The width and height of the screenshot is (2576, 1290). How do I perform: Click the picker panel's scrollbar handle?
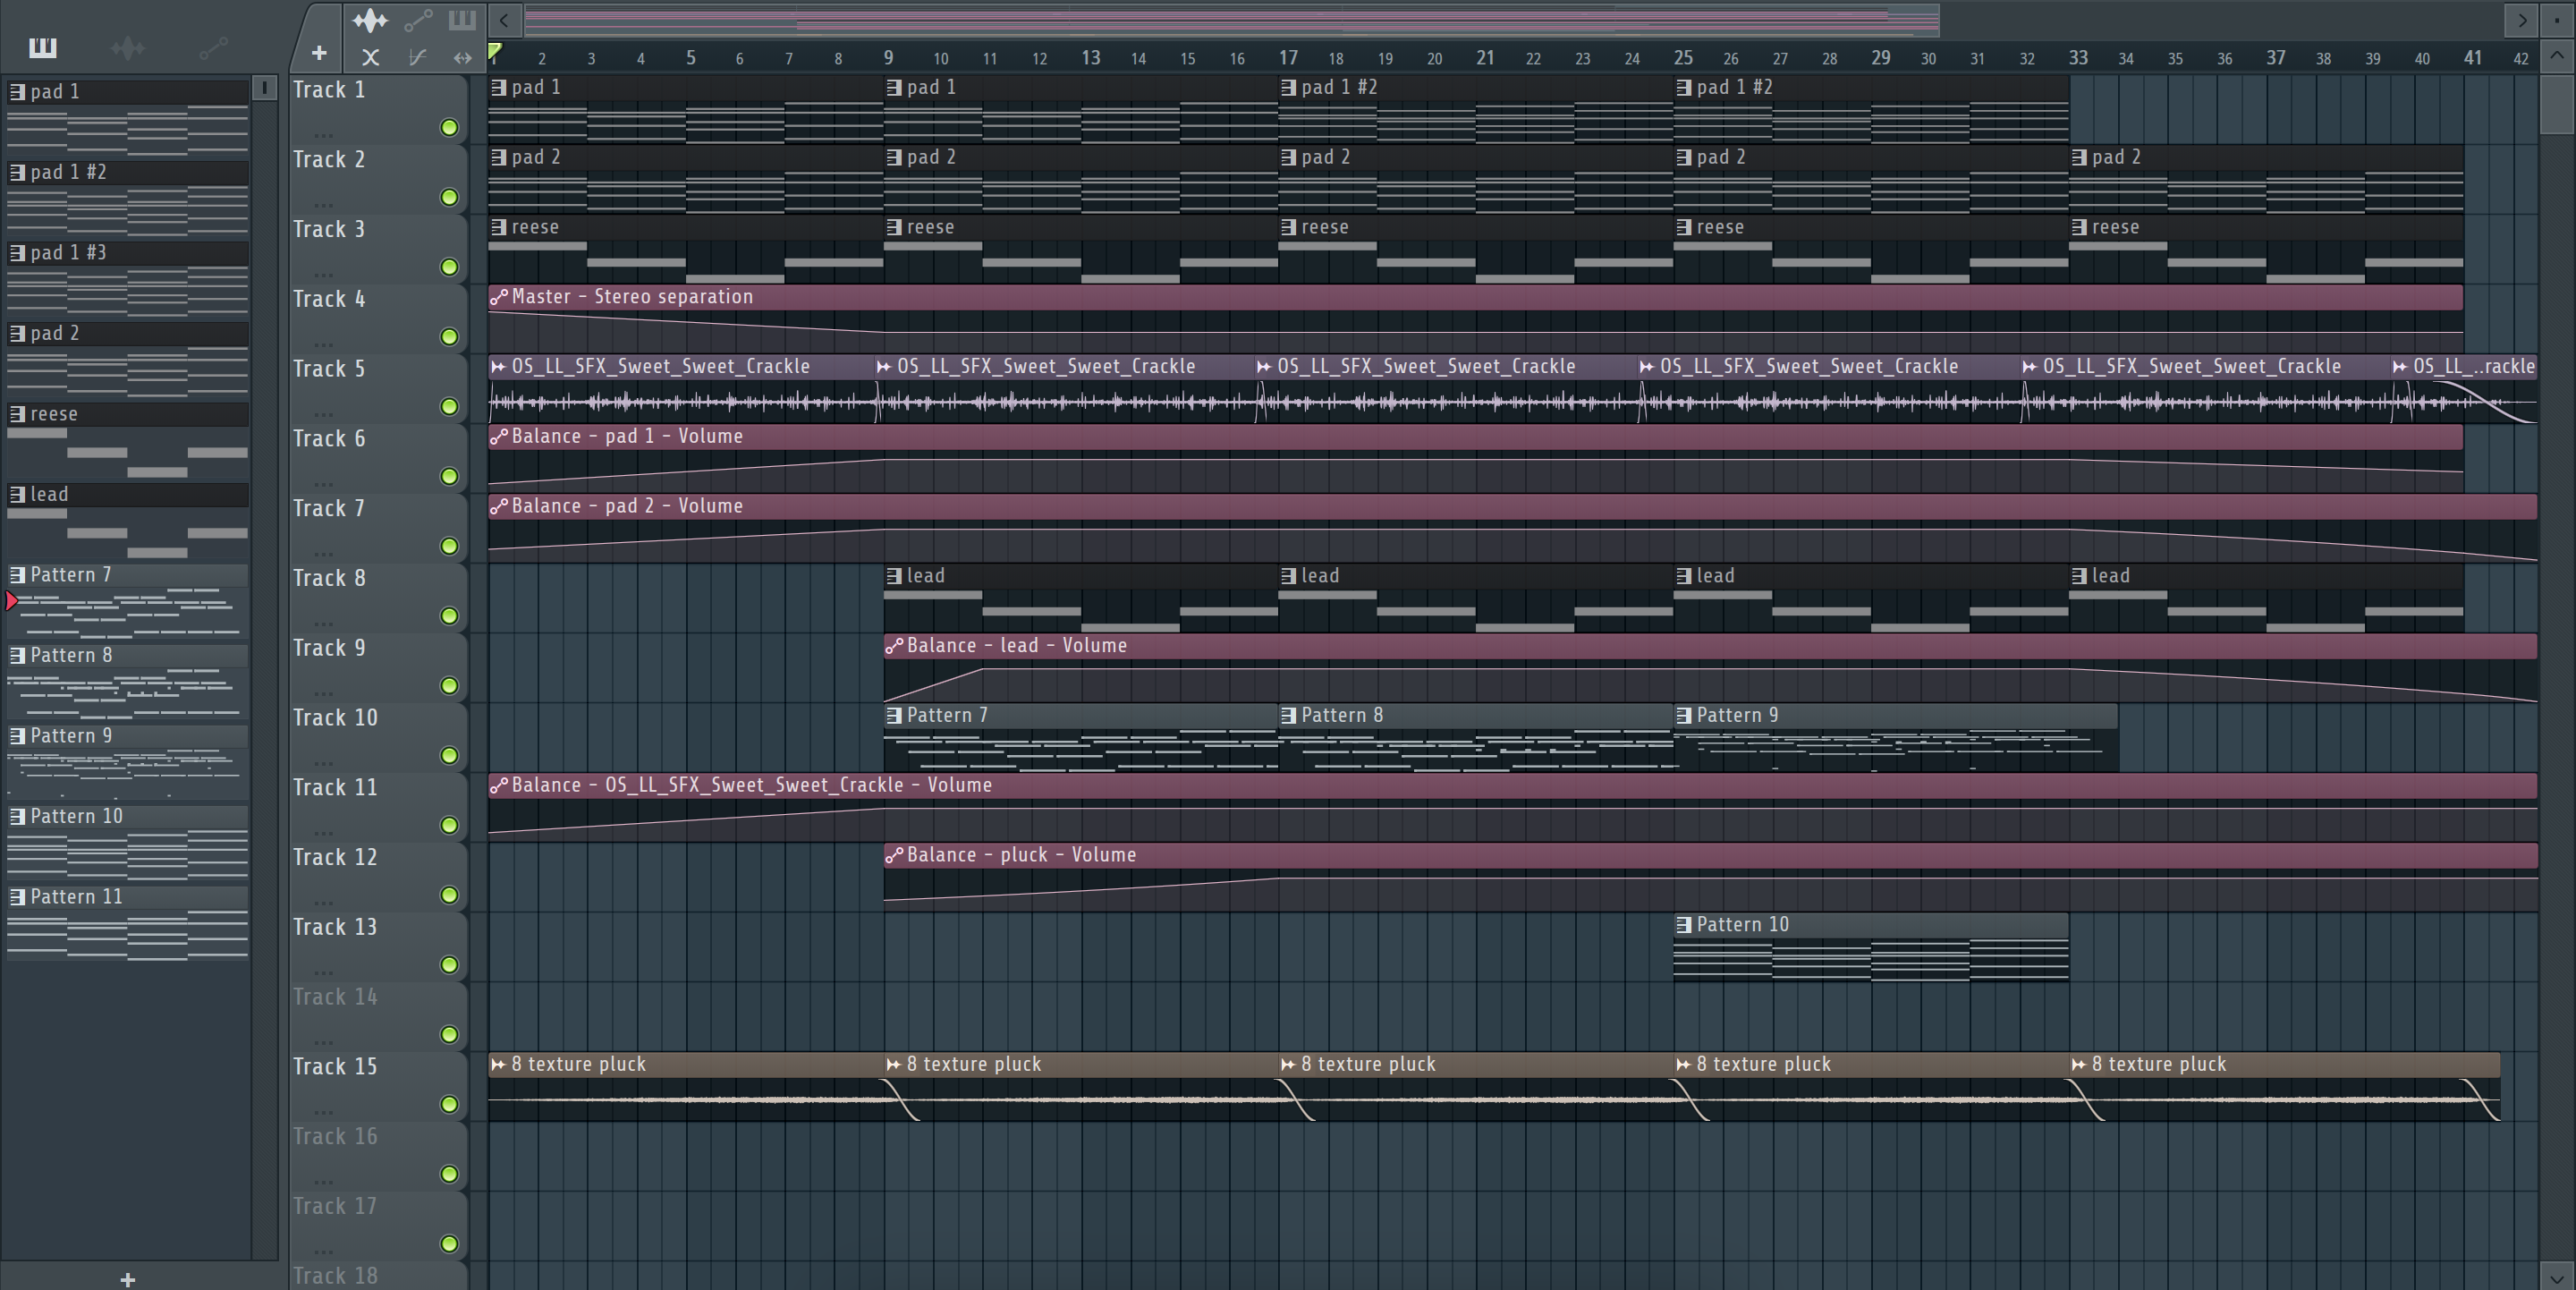pyautogui.click(x=264, y=88)
